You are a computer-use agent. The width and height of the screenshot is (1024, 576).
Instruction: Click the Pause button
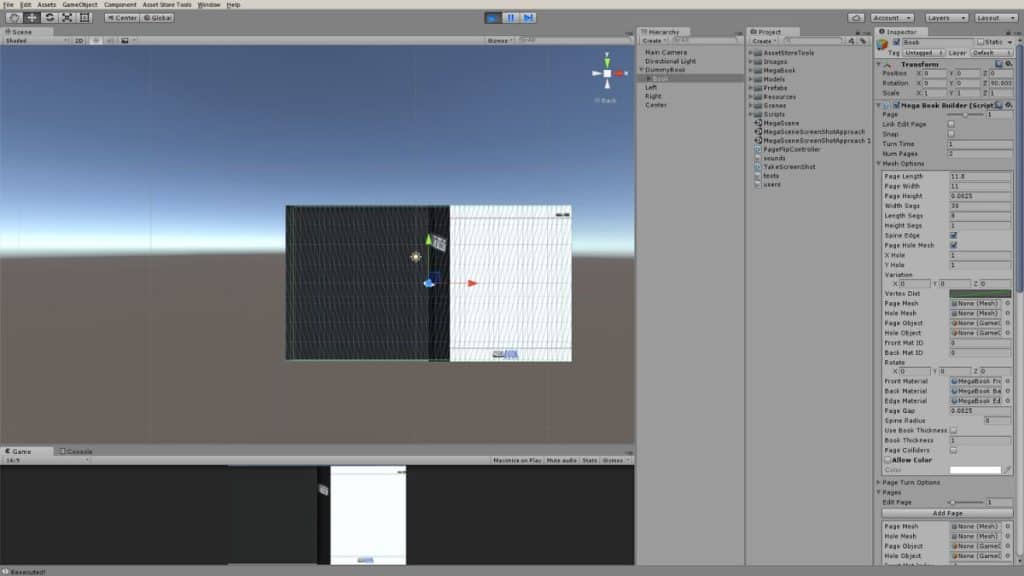click(511, 18)
